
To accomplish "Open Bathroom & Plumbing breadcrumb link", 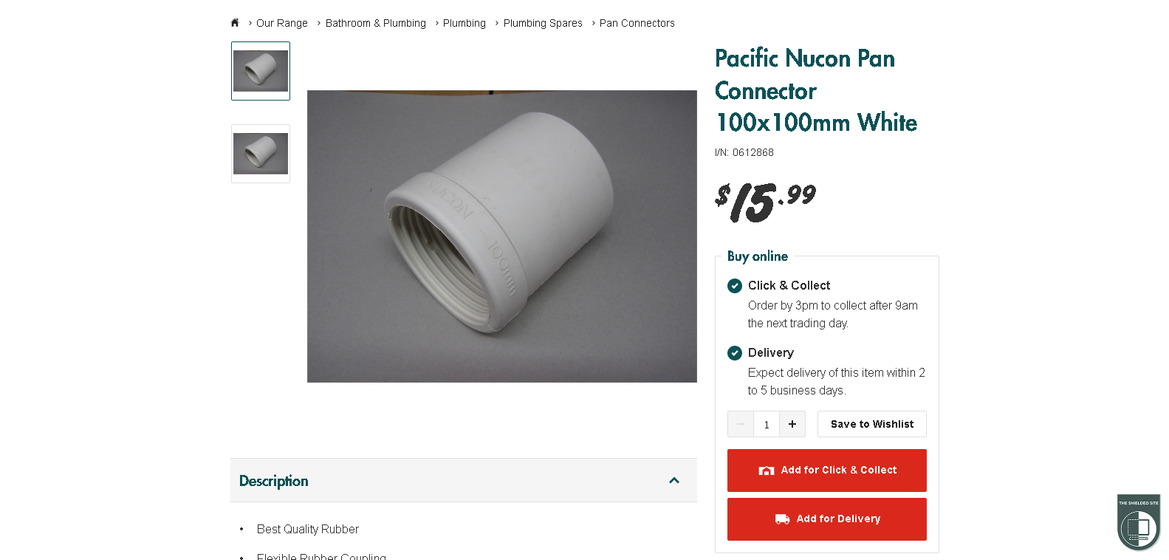I will 375,23.
